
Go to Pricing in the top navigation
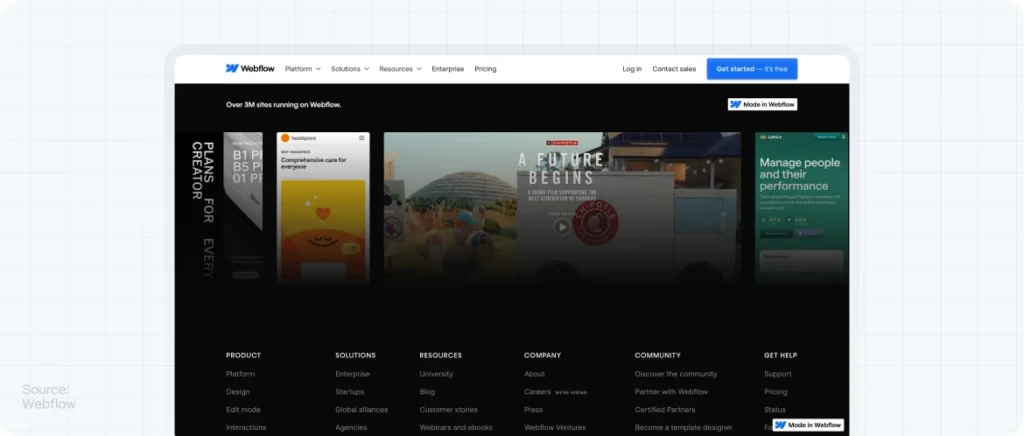tap(485, 69)
